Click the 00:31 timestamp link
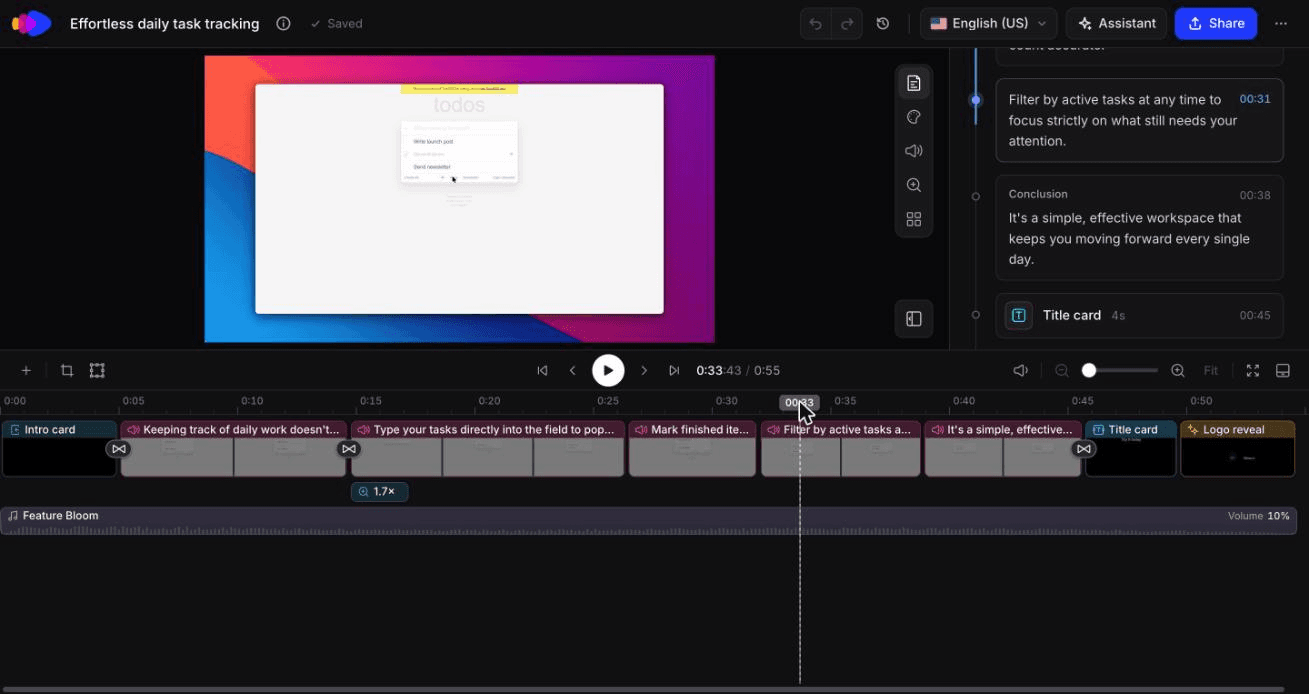 pos(1255,99)
